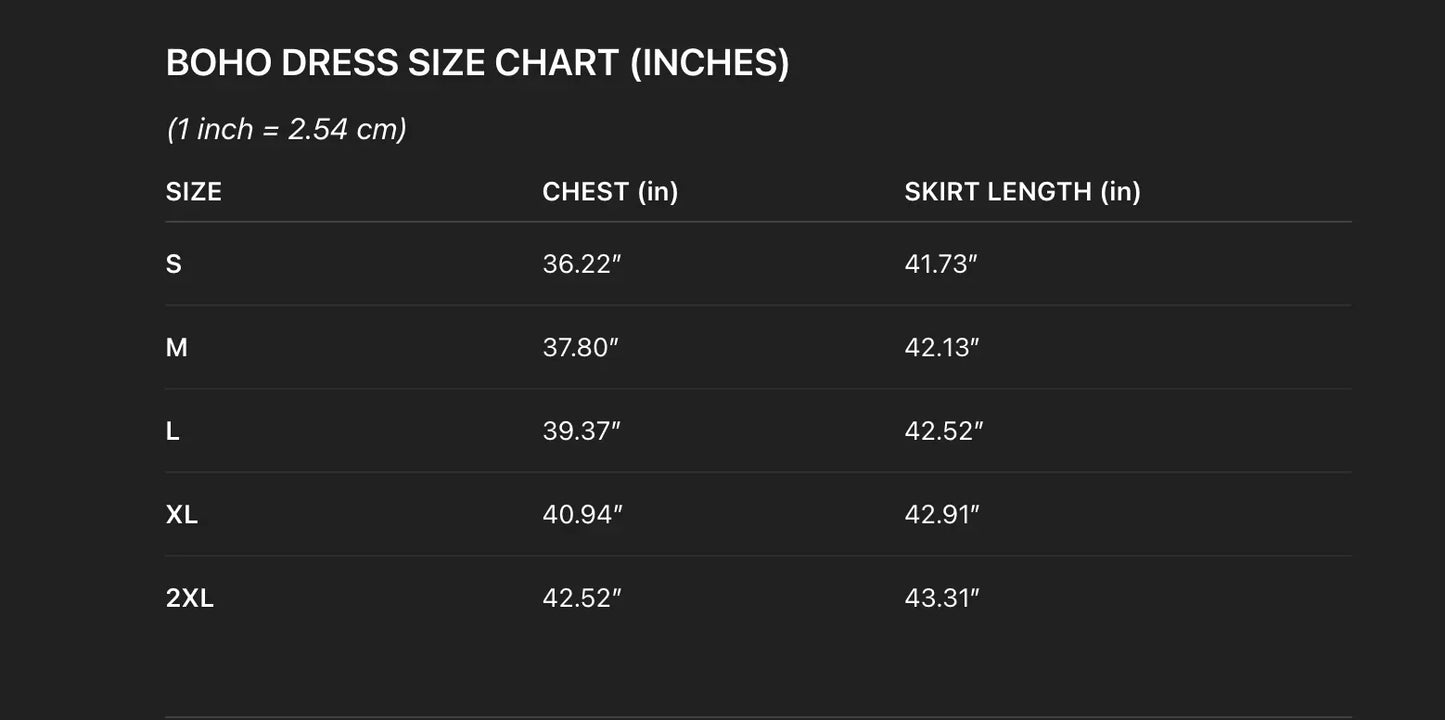Click the inch to cm conversion note

286,129
